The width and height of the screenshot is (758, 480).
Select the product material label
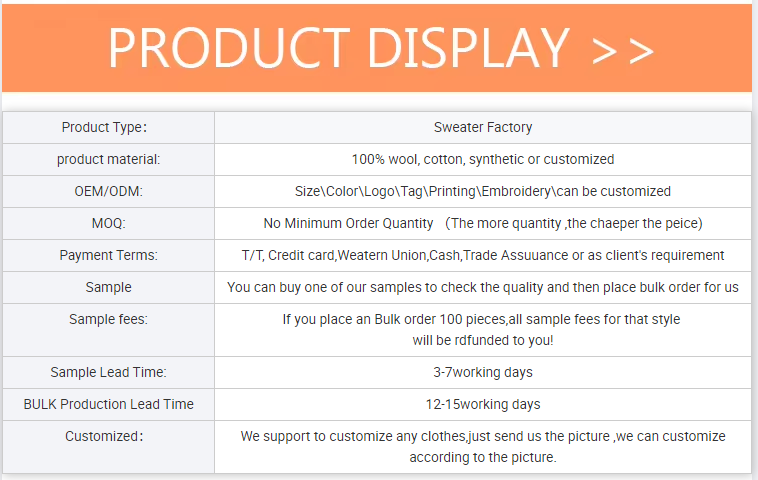pyautogui.click(x=108, y=160)
